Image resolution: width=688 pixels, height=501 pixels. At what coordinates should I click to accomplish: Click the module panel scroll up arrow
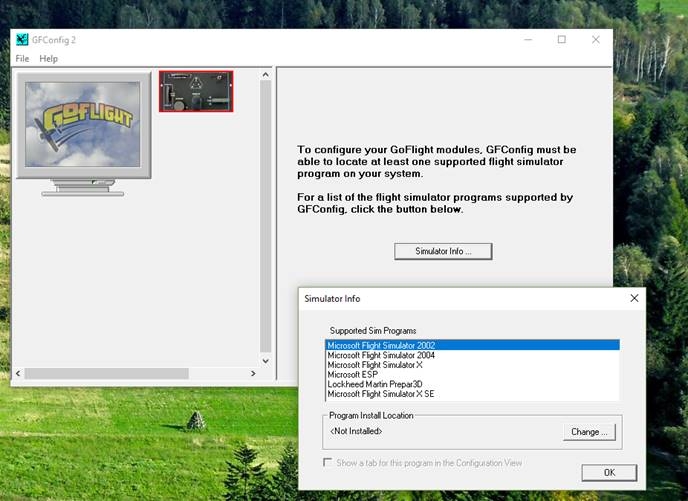(x=265, y=75)
